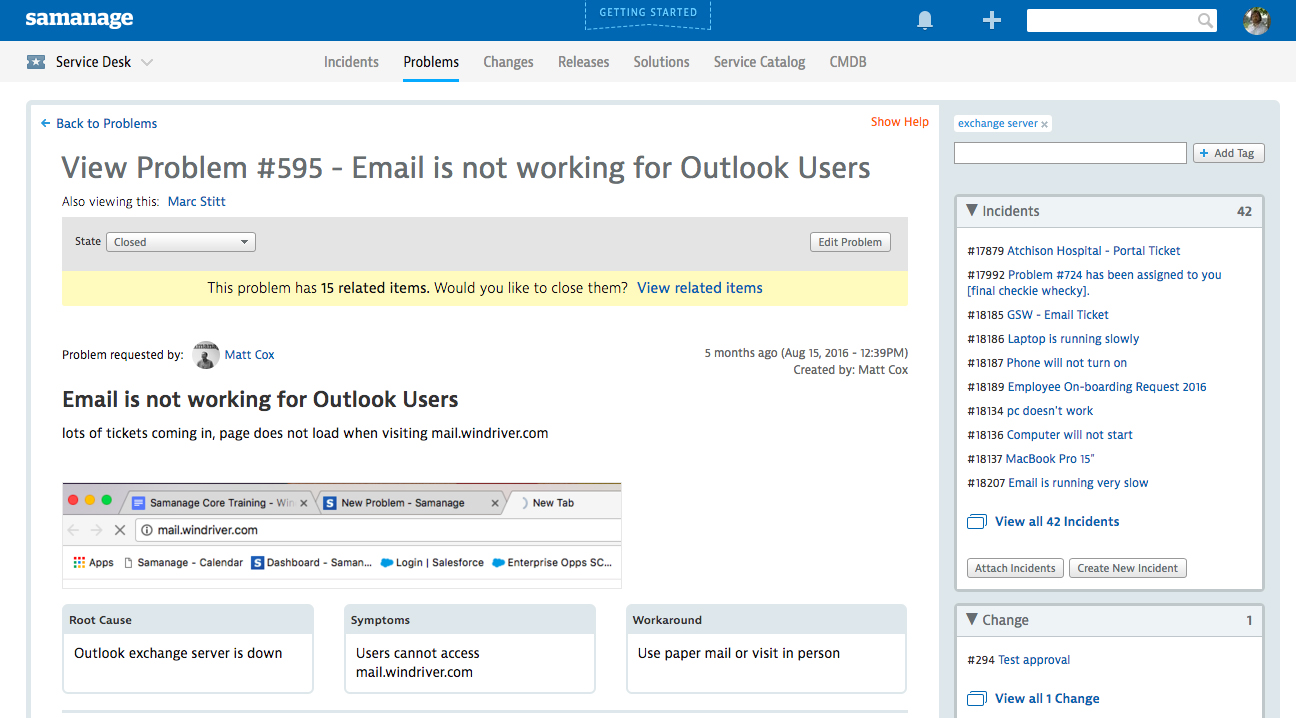This screenshot has width=1296, height=718.
Task: Open incident MacBook Pro 15"
Action: pos(1050,459)
